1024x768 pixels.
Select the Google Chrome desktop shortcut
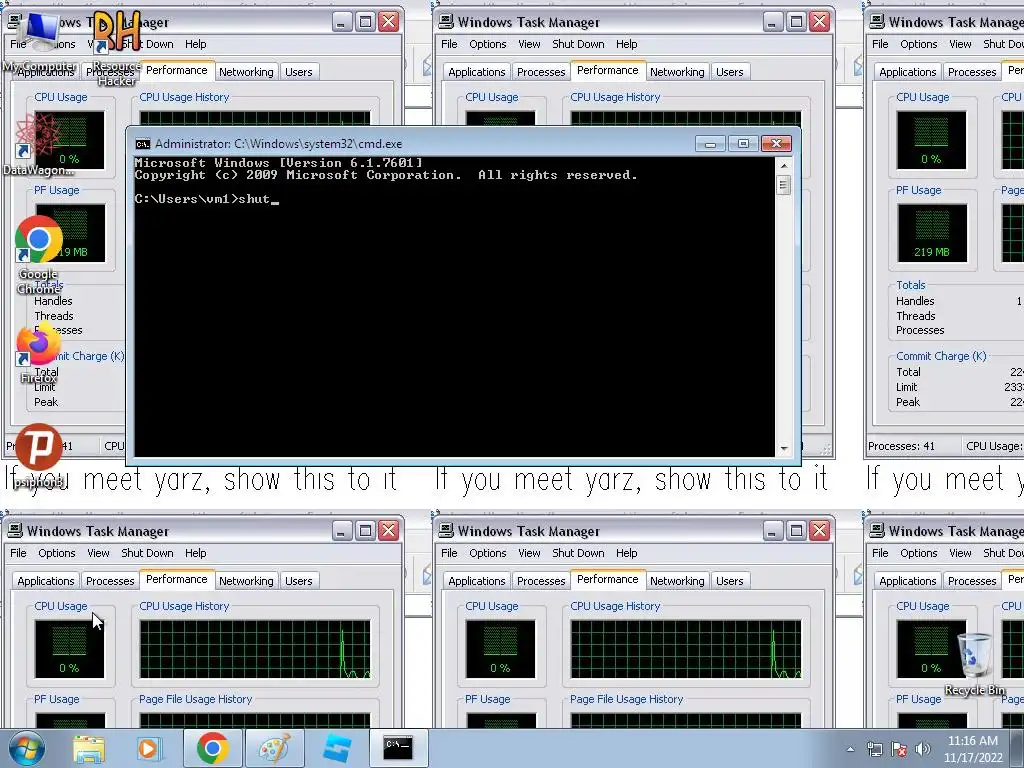39,255
